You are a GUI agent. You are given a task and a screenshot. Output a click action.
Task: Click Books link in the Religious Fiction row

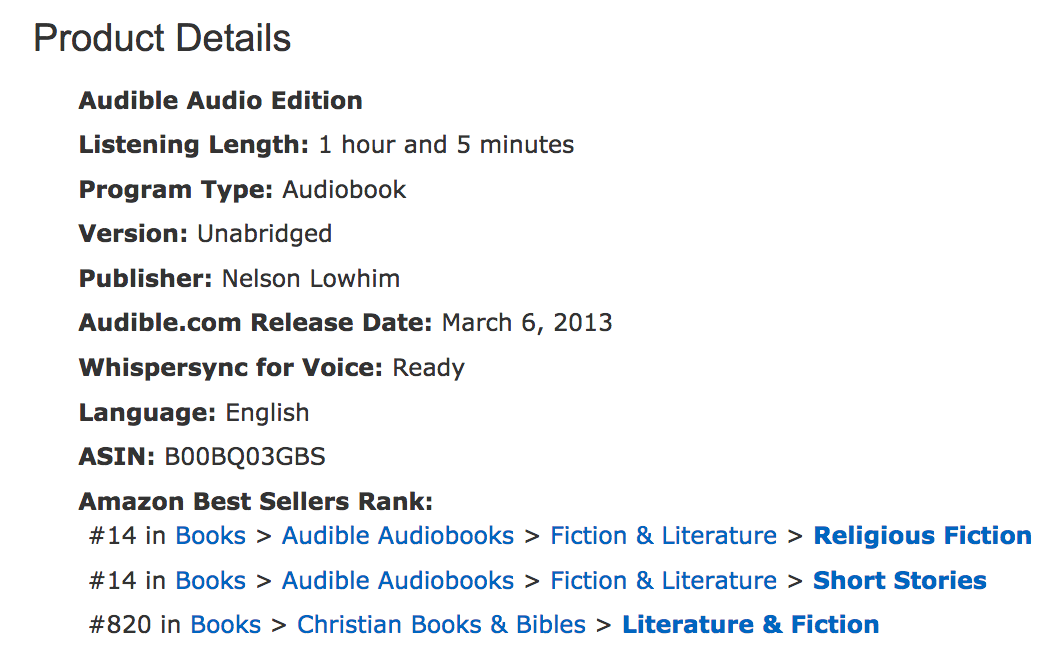click(210, 536)
